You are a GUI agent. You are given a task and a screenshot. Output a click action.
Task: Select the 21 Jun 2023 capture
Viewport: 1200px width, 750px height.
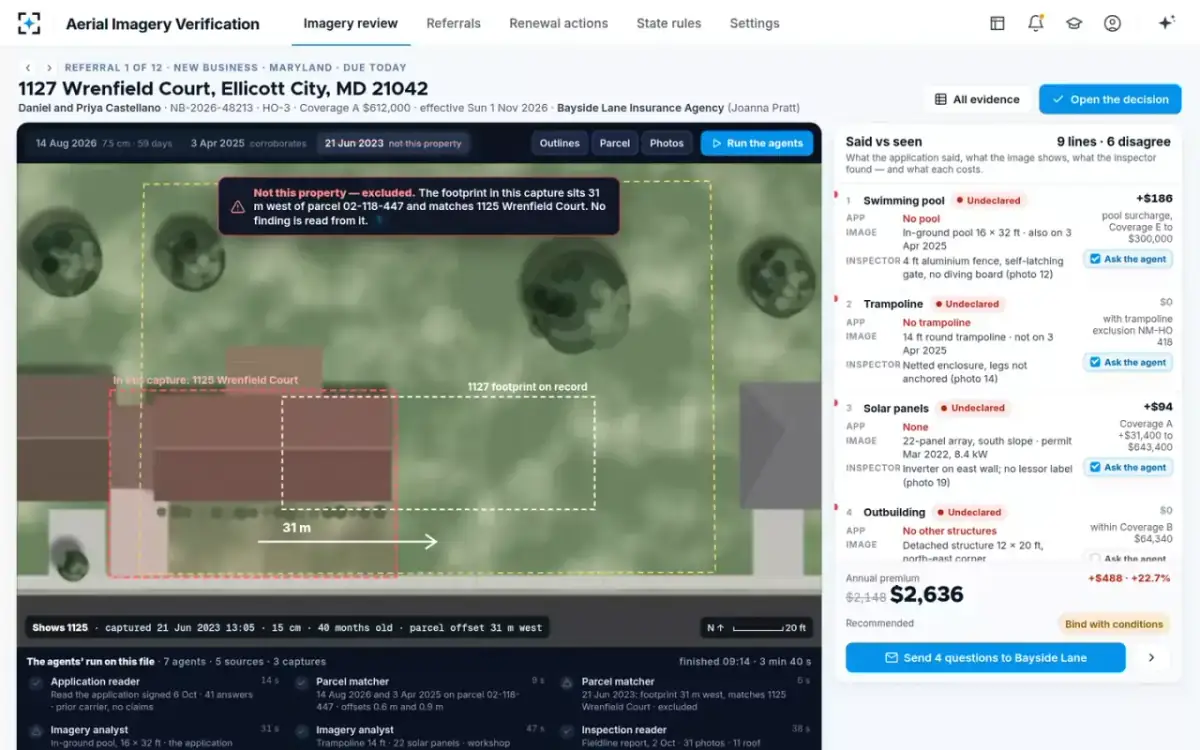(392, 143)
